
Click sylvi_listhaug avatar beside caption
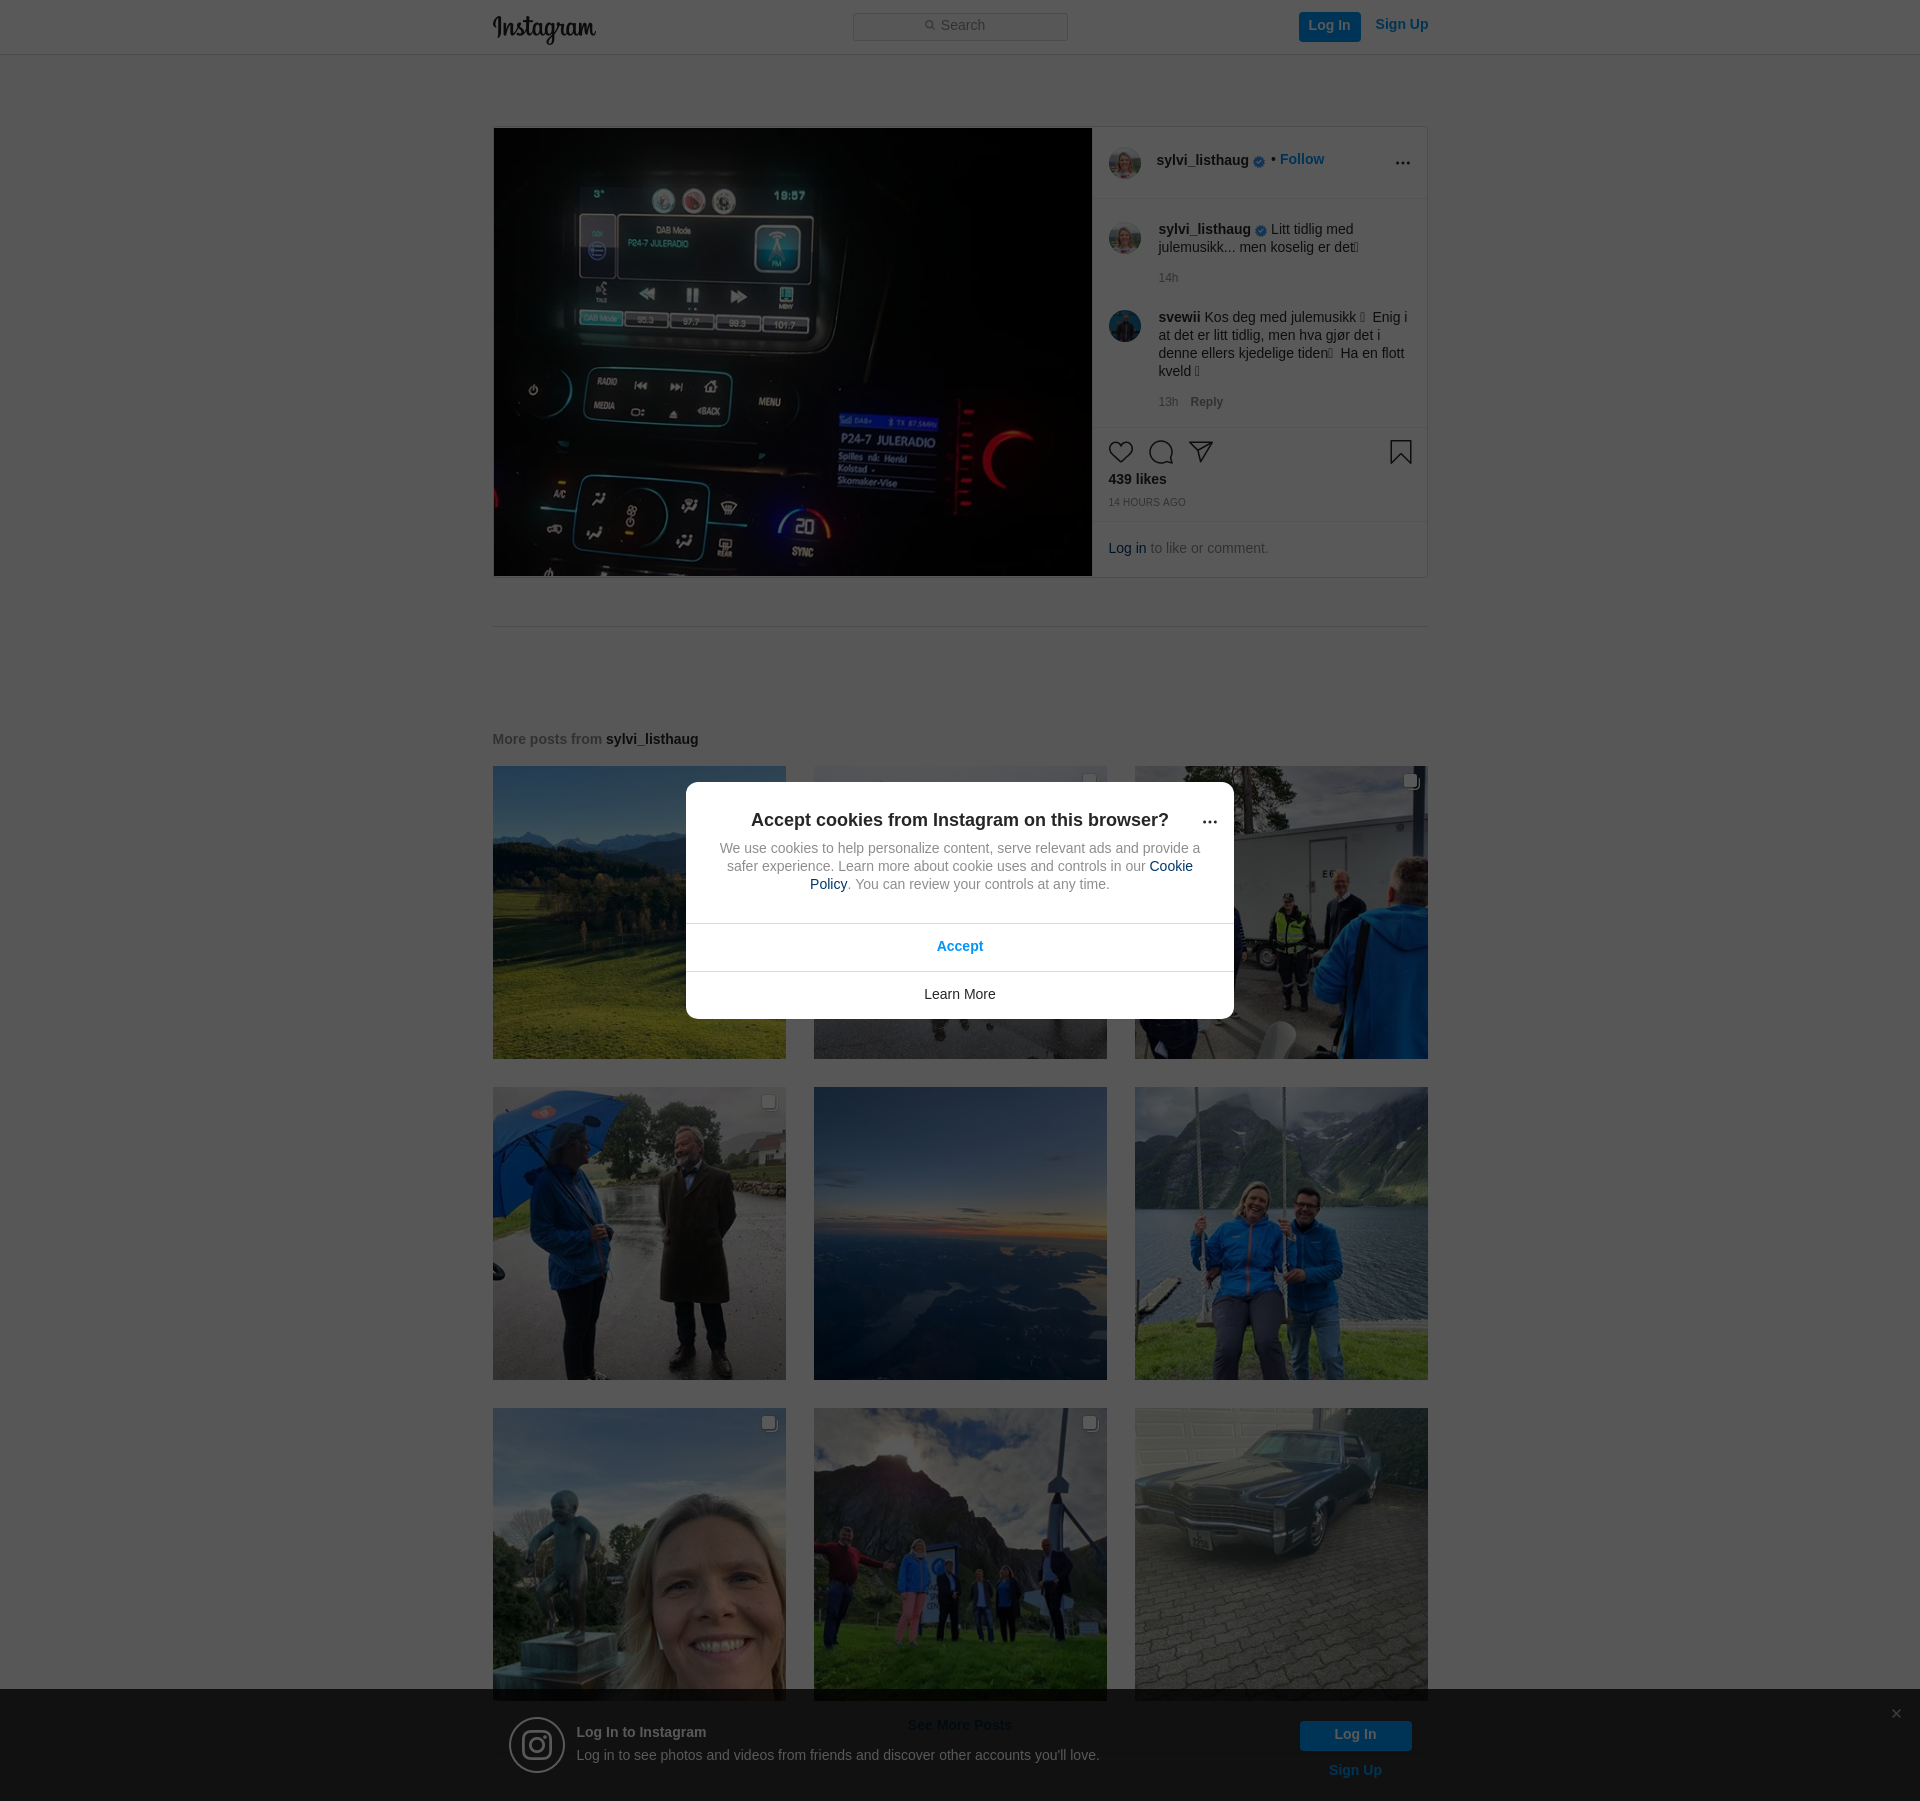[x=1125, y=238]
